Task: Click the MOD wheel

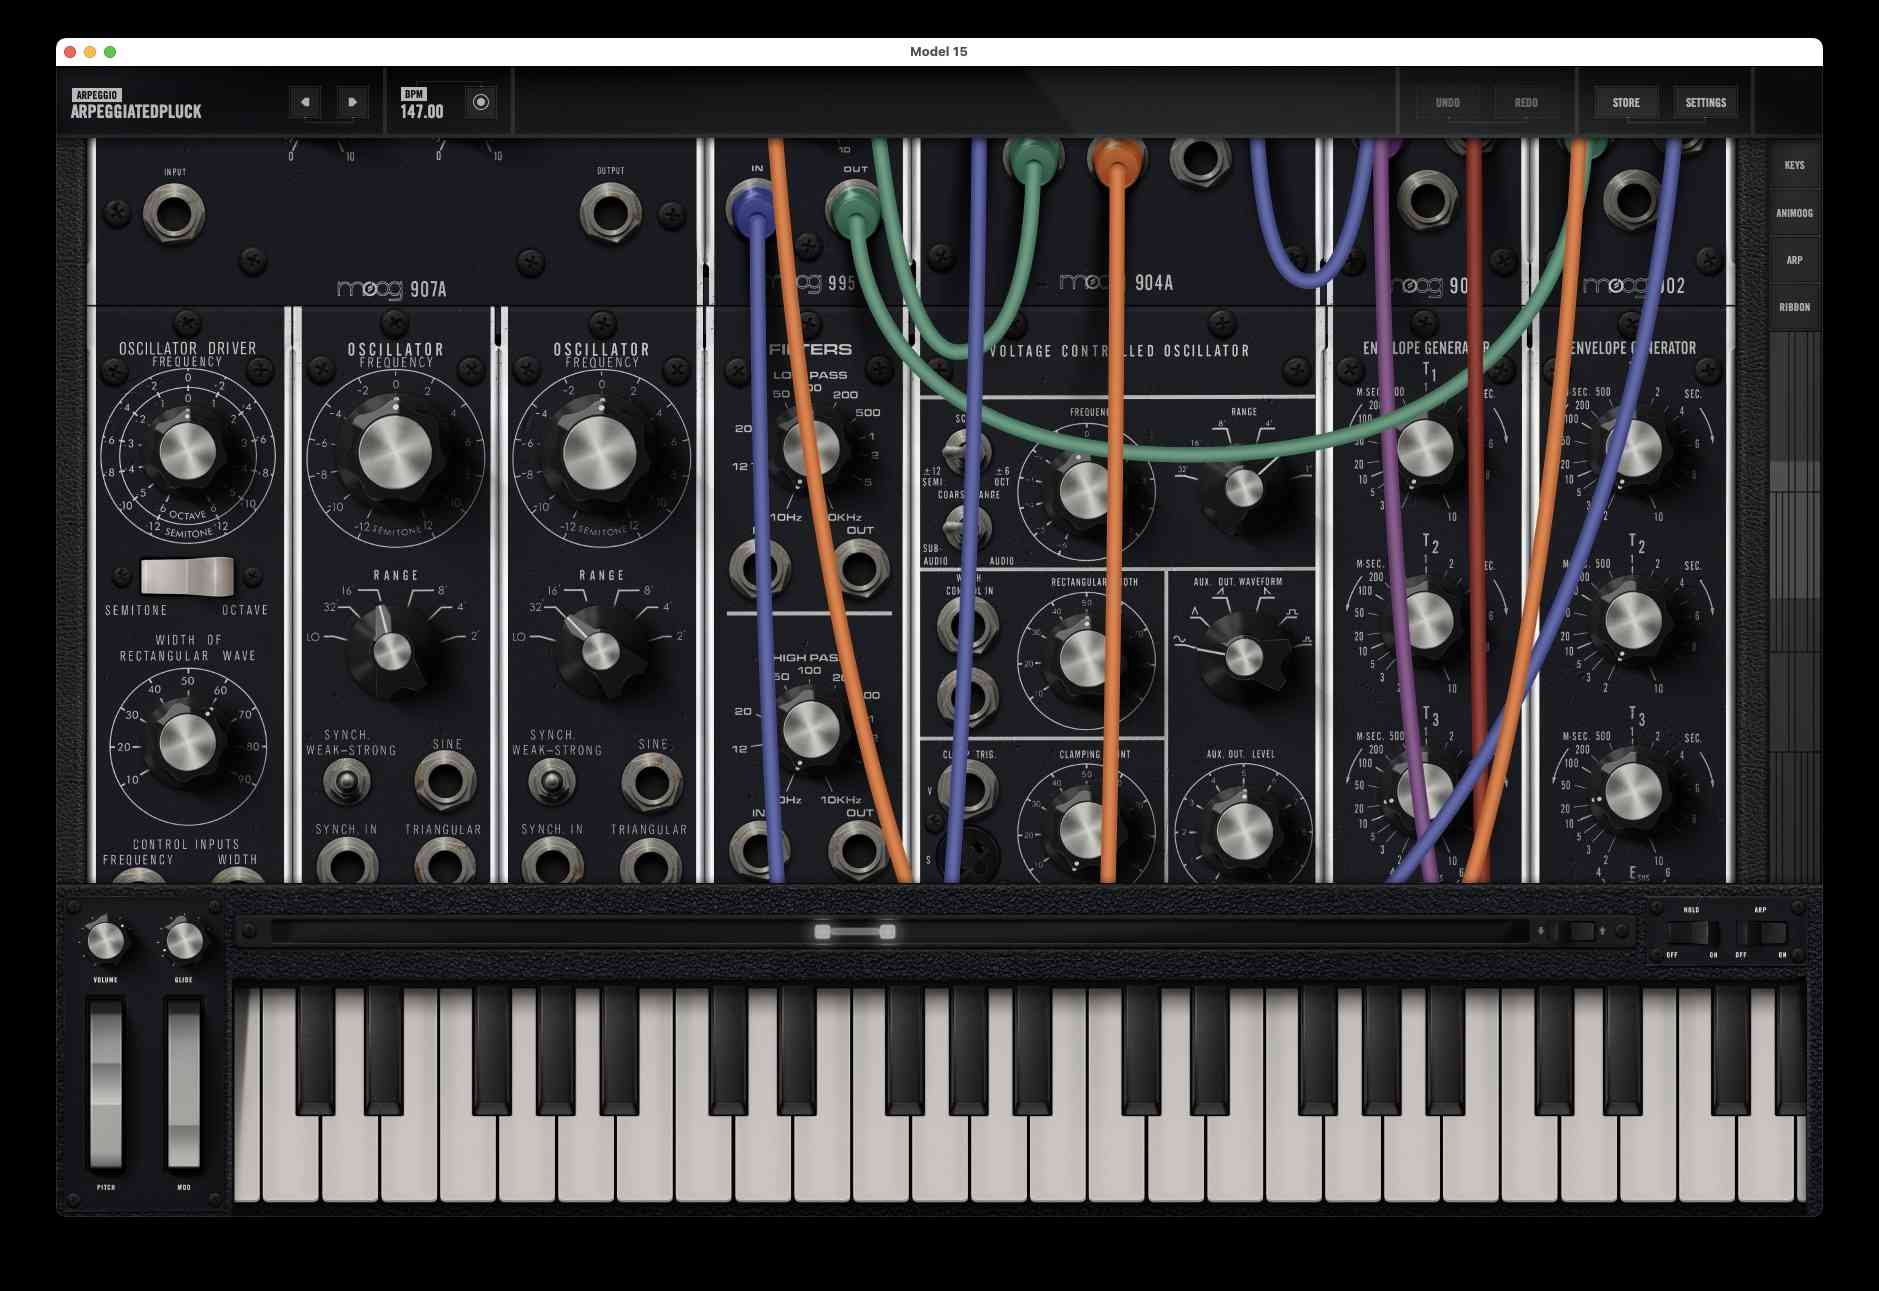Action: [x=184, y=1085]
